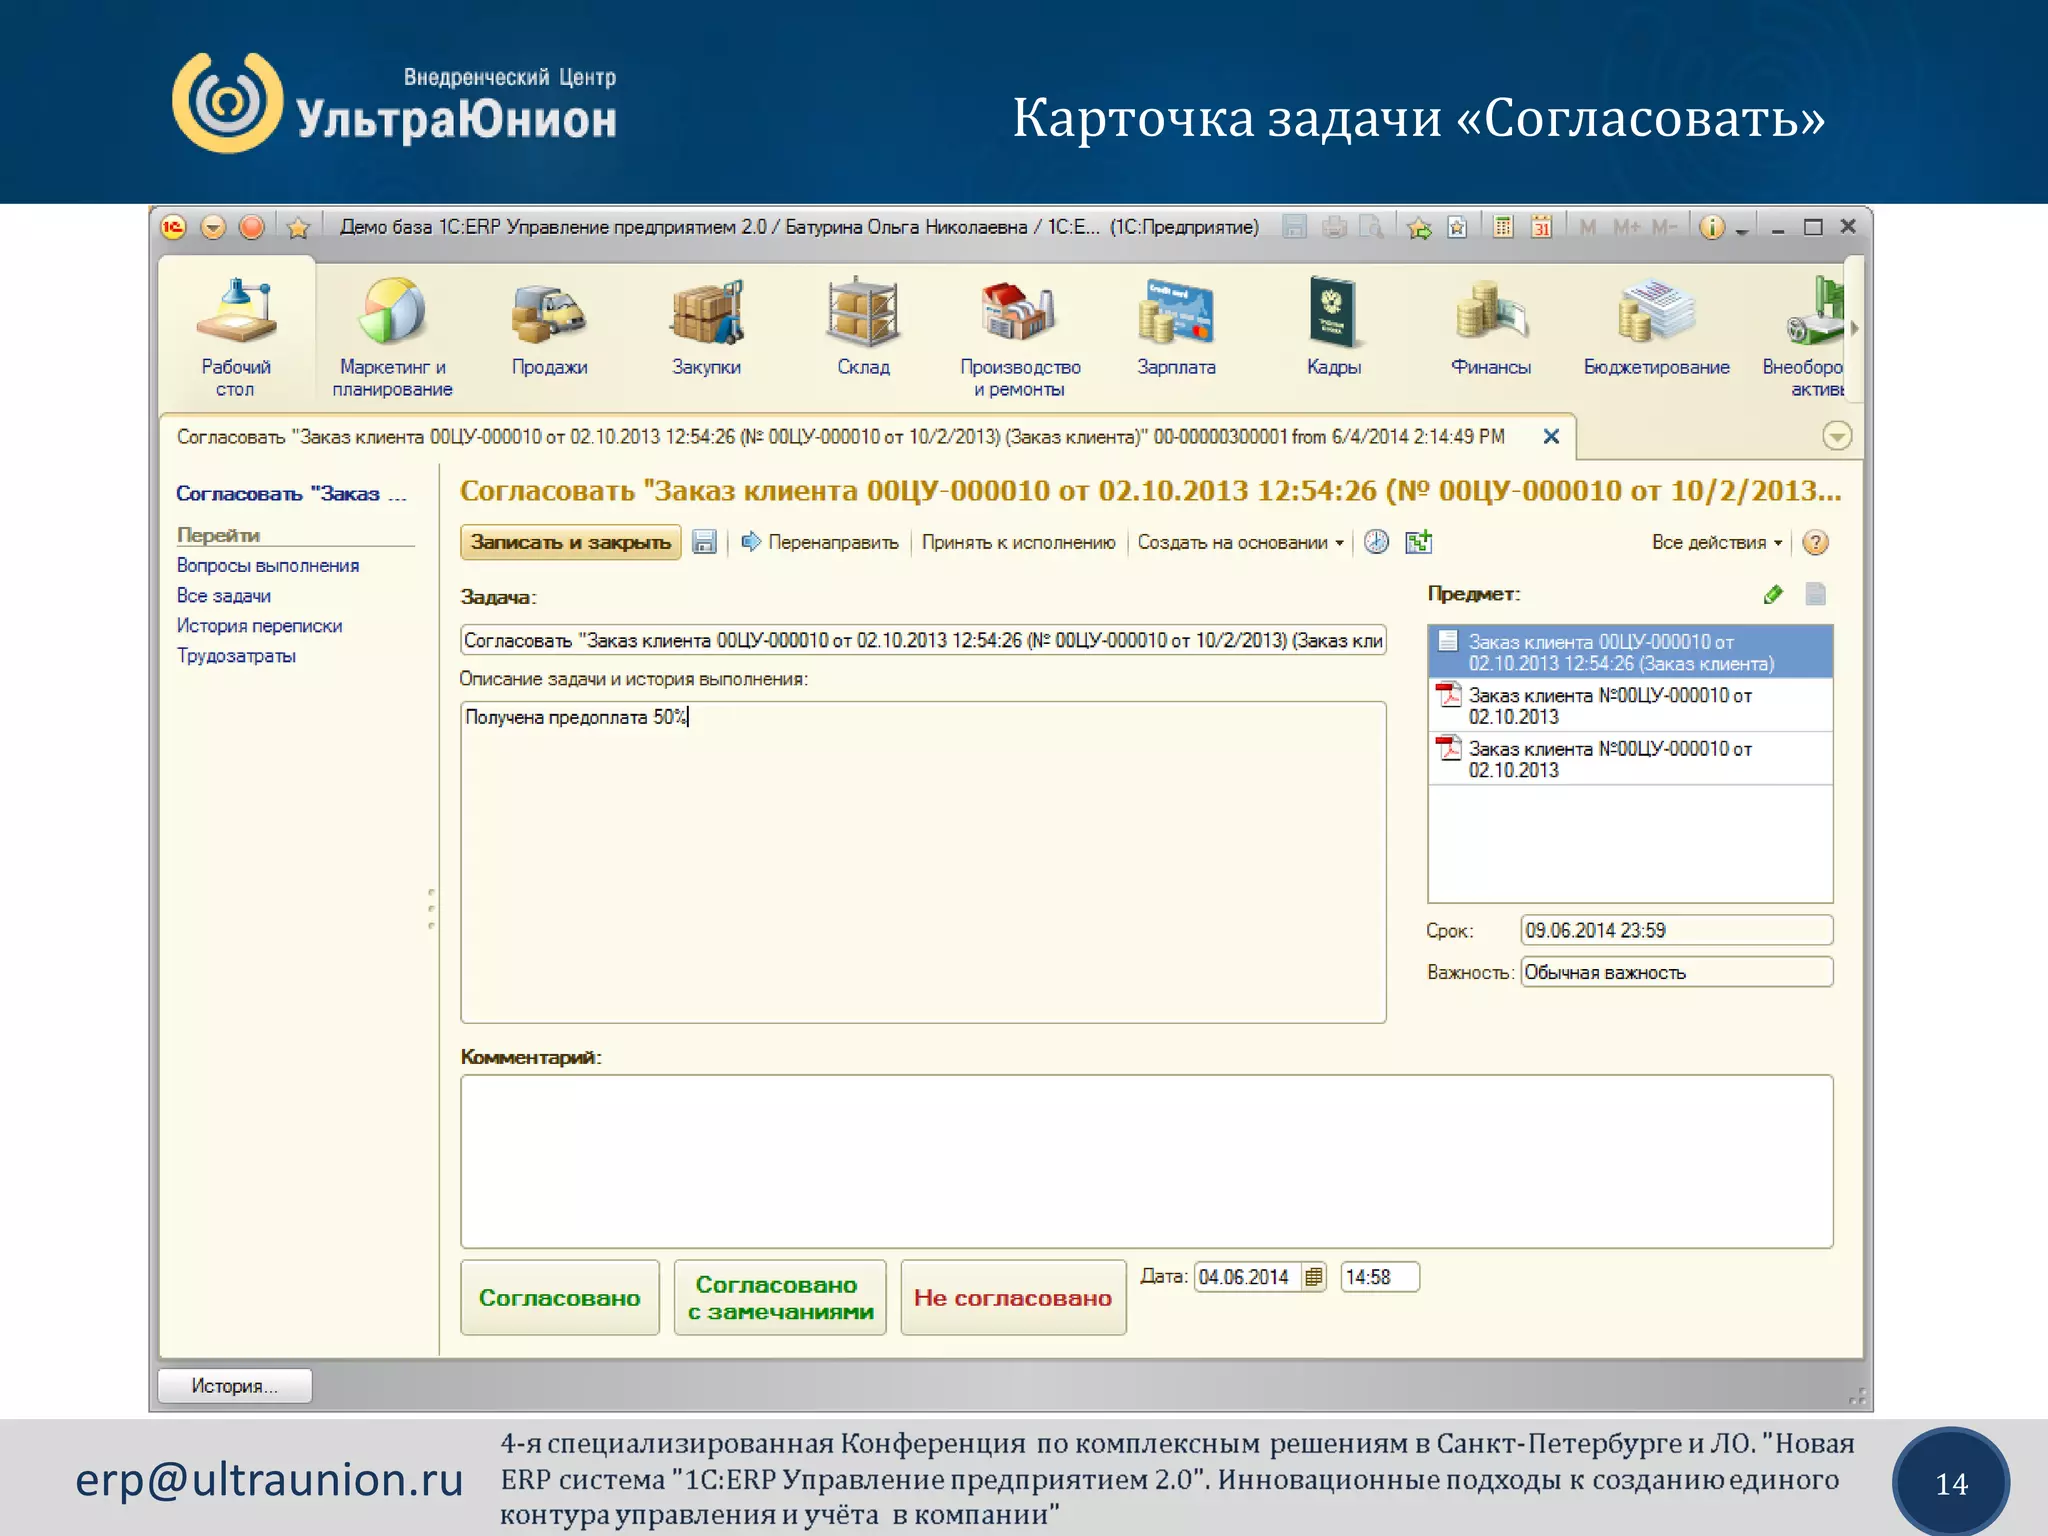Click the green table-plus icon in form toolbar
Viewport: 2048px width, 1536px height.
pyautogui.click(x=1419, y=542)
